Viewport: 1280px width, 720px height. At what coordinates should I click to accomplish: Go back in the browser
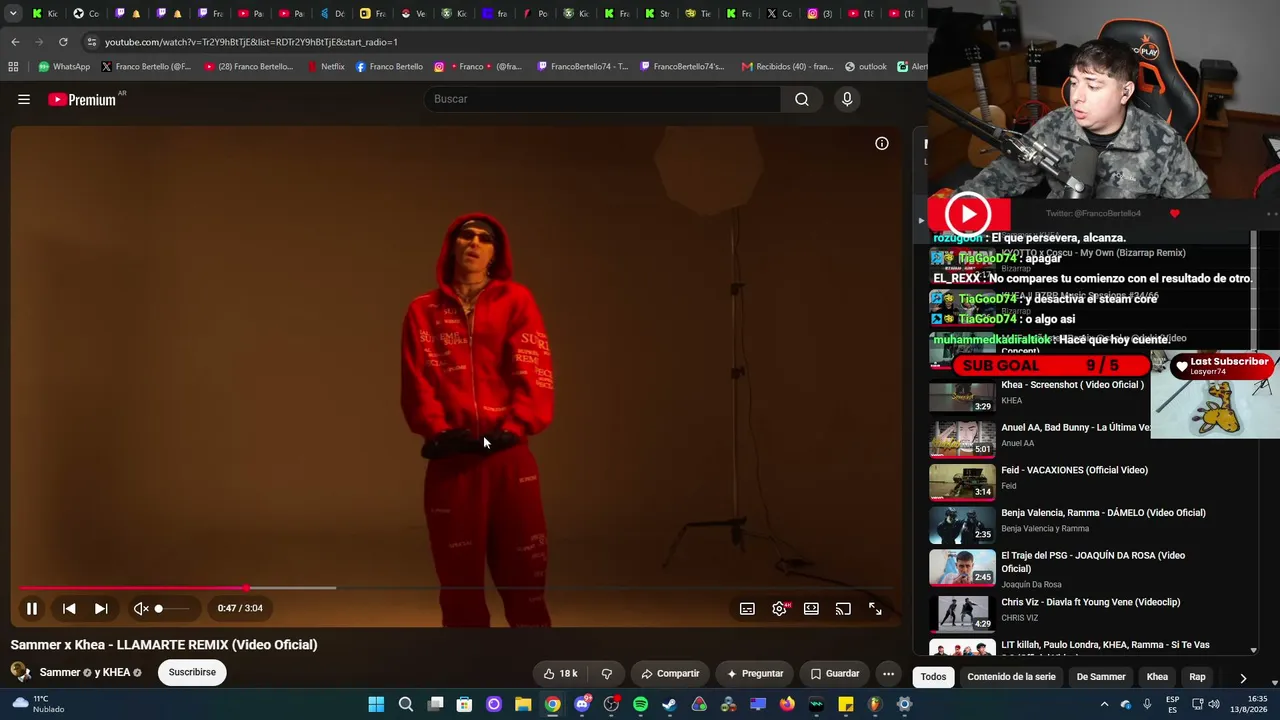pos(15,42)
